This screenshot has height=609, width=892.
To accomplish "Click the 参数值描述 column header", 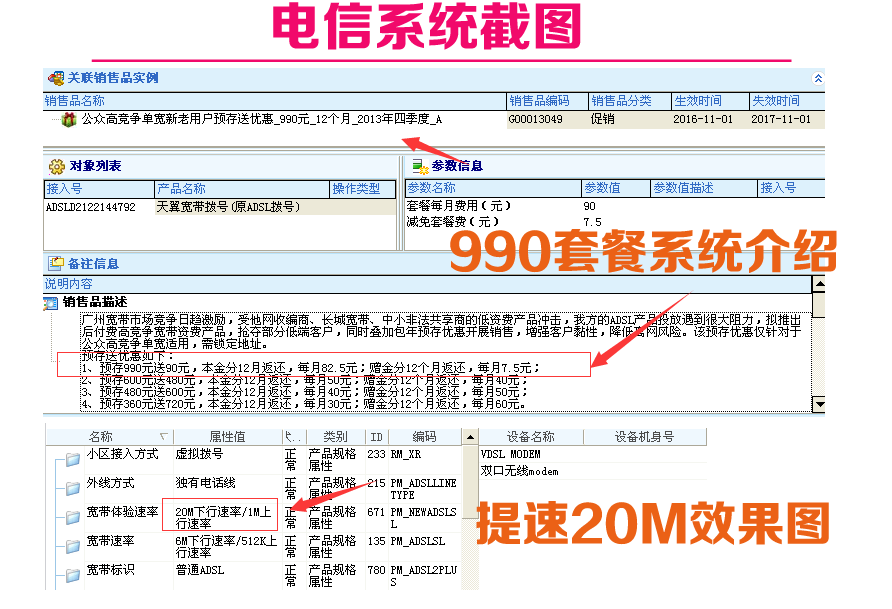I will [x=704, y=188].
